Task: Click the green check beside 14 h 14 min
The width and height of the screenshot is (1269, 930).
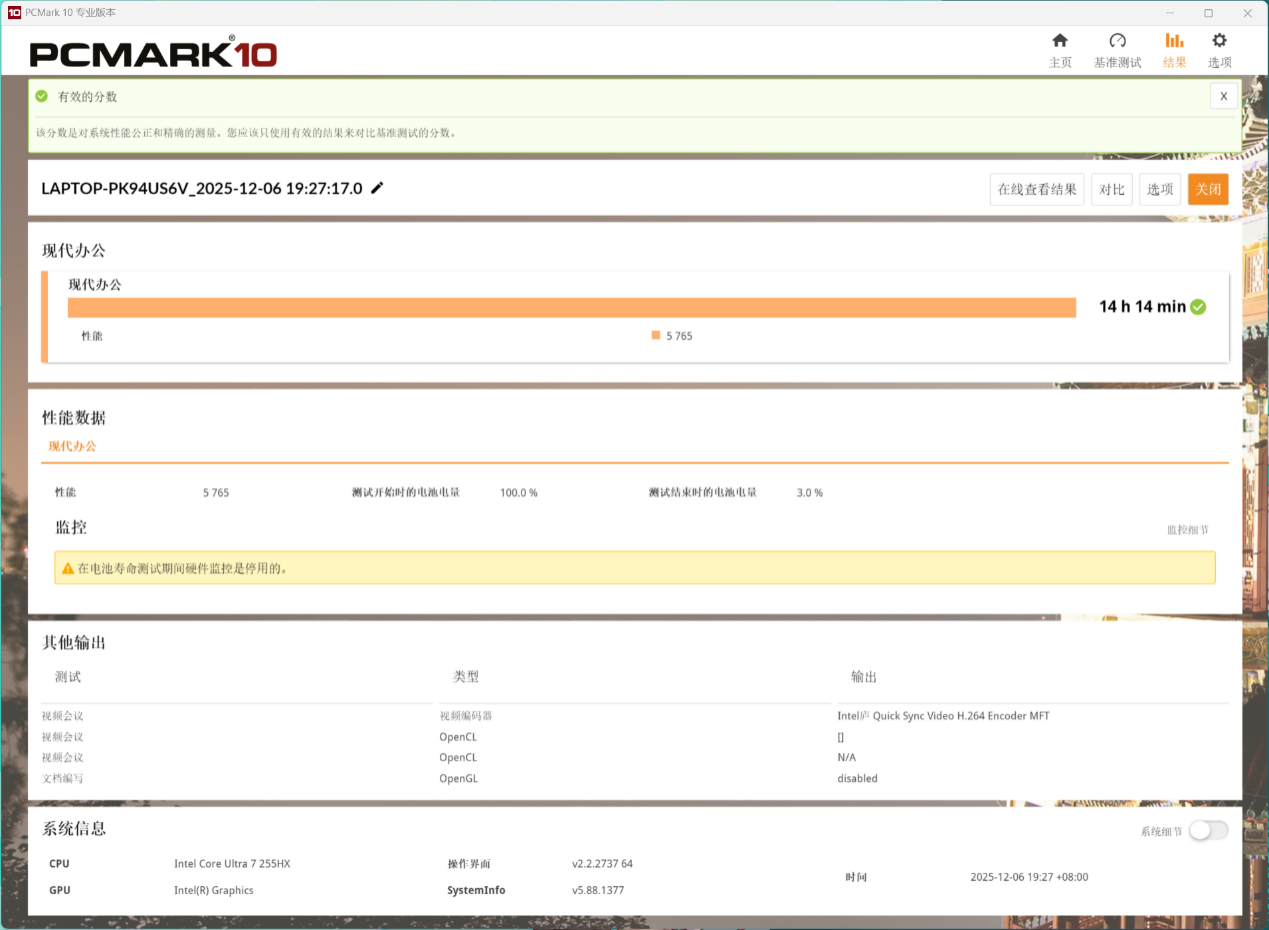Action: point(1198,307)
